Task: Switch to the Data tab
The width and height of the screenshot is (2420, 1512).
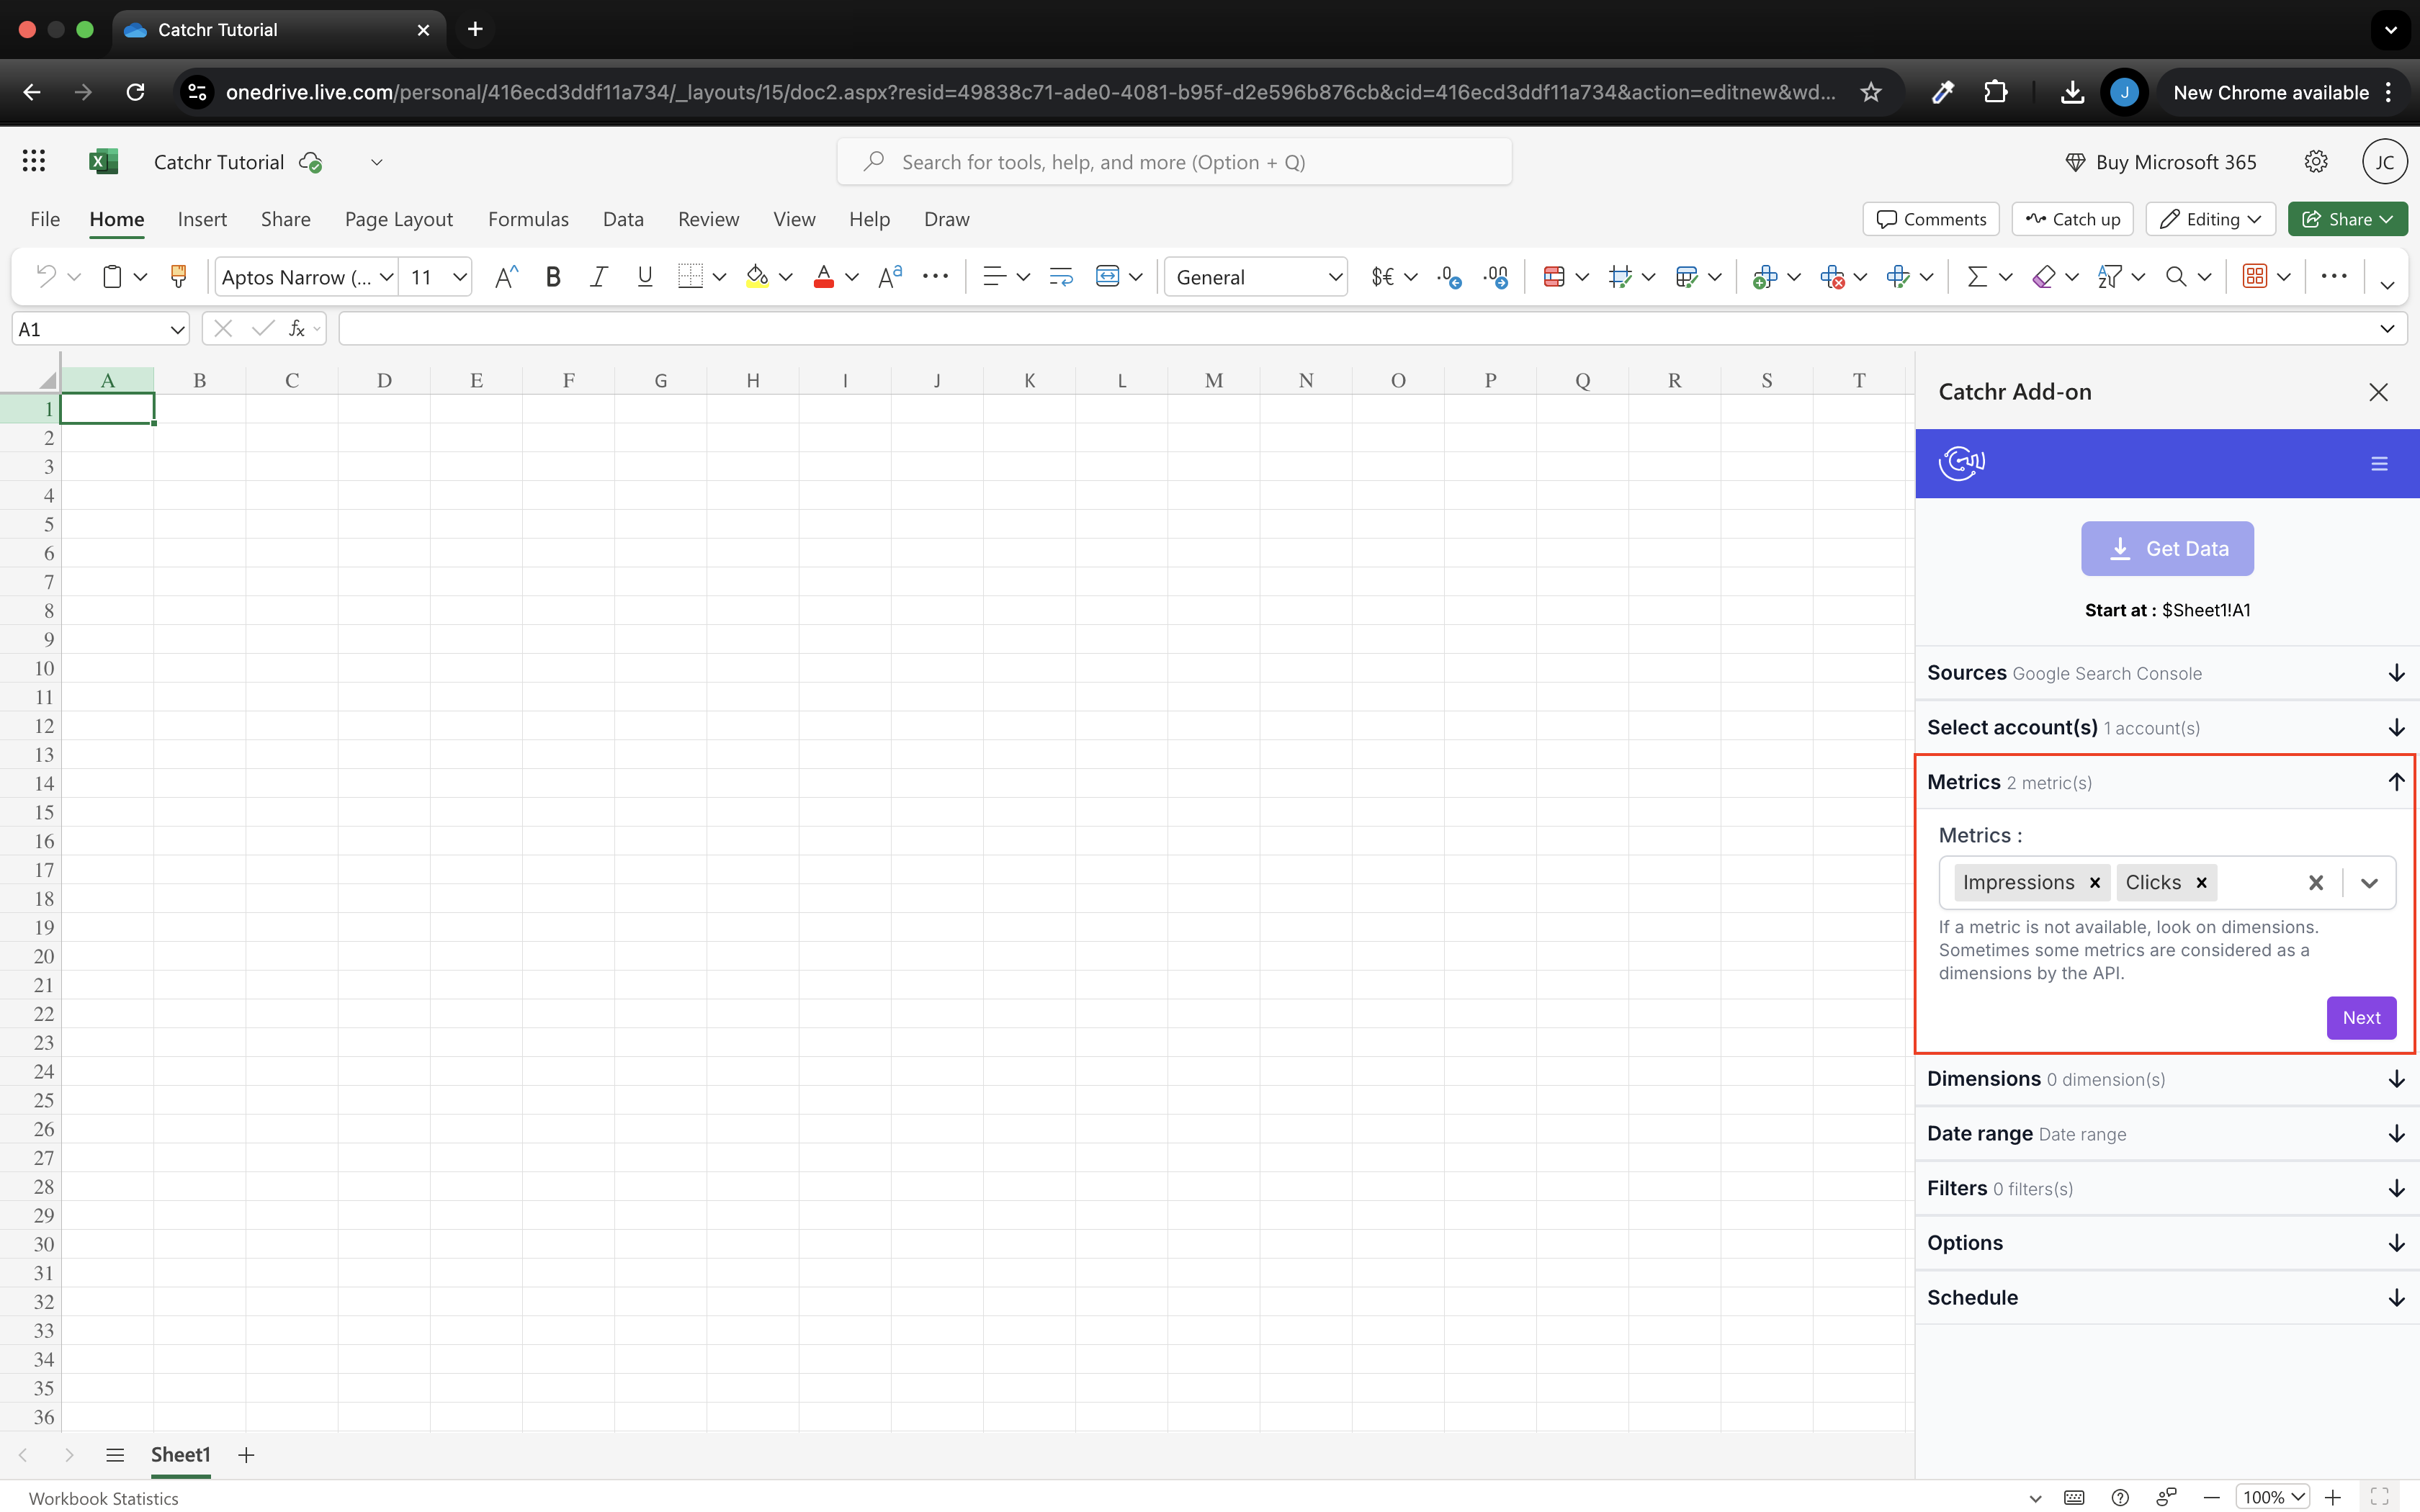Action: click(x=623, y=219)
